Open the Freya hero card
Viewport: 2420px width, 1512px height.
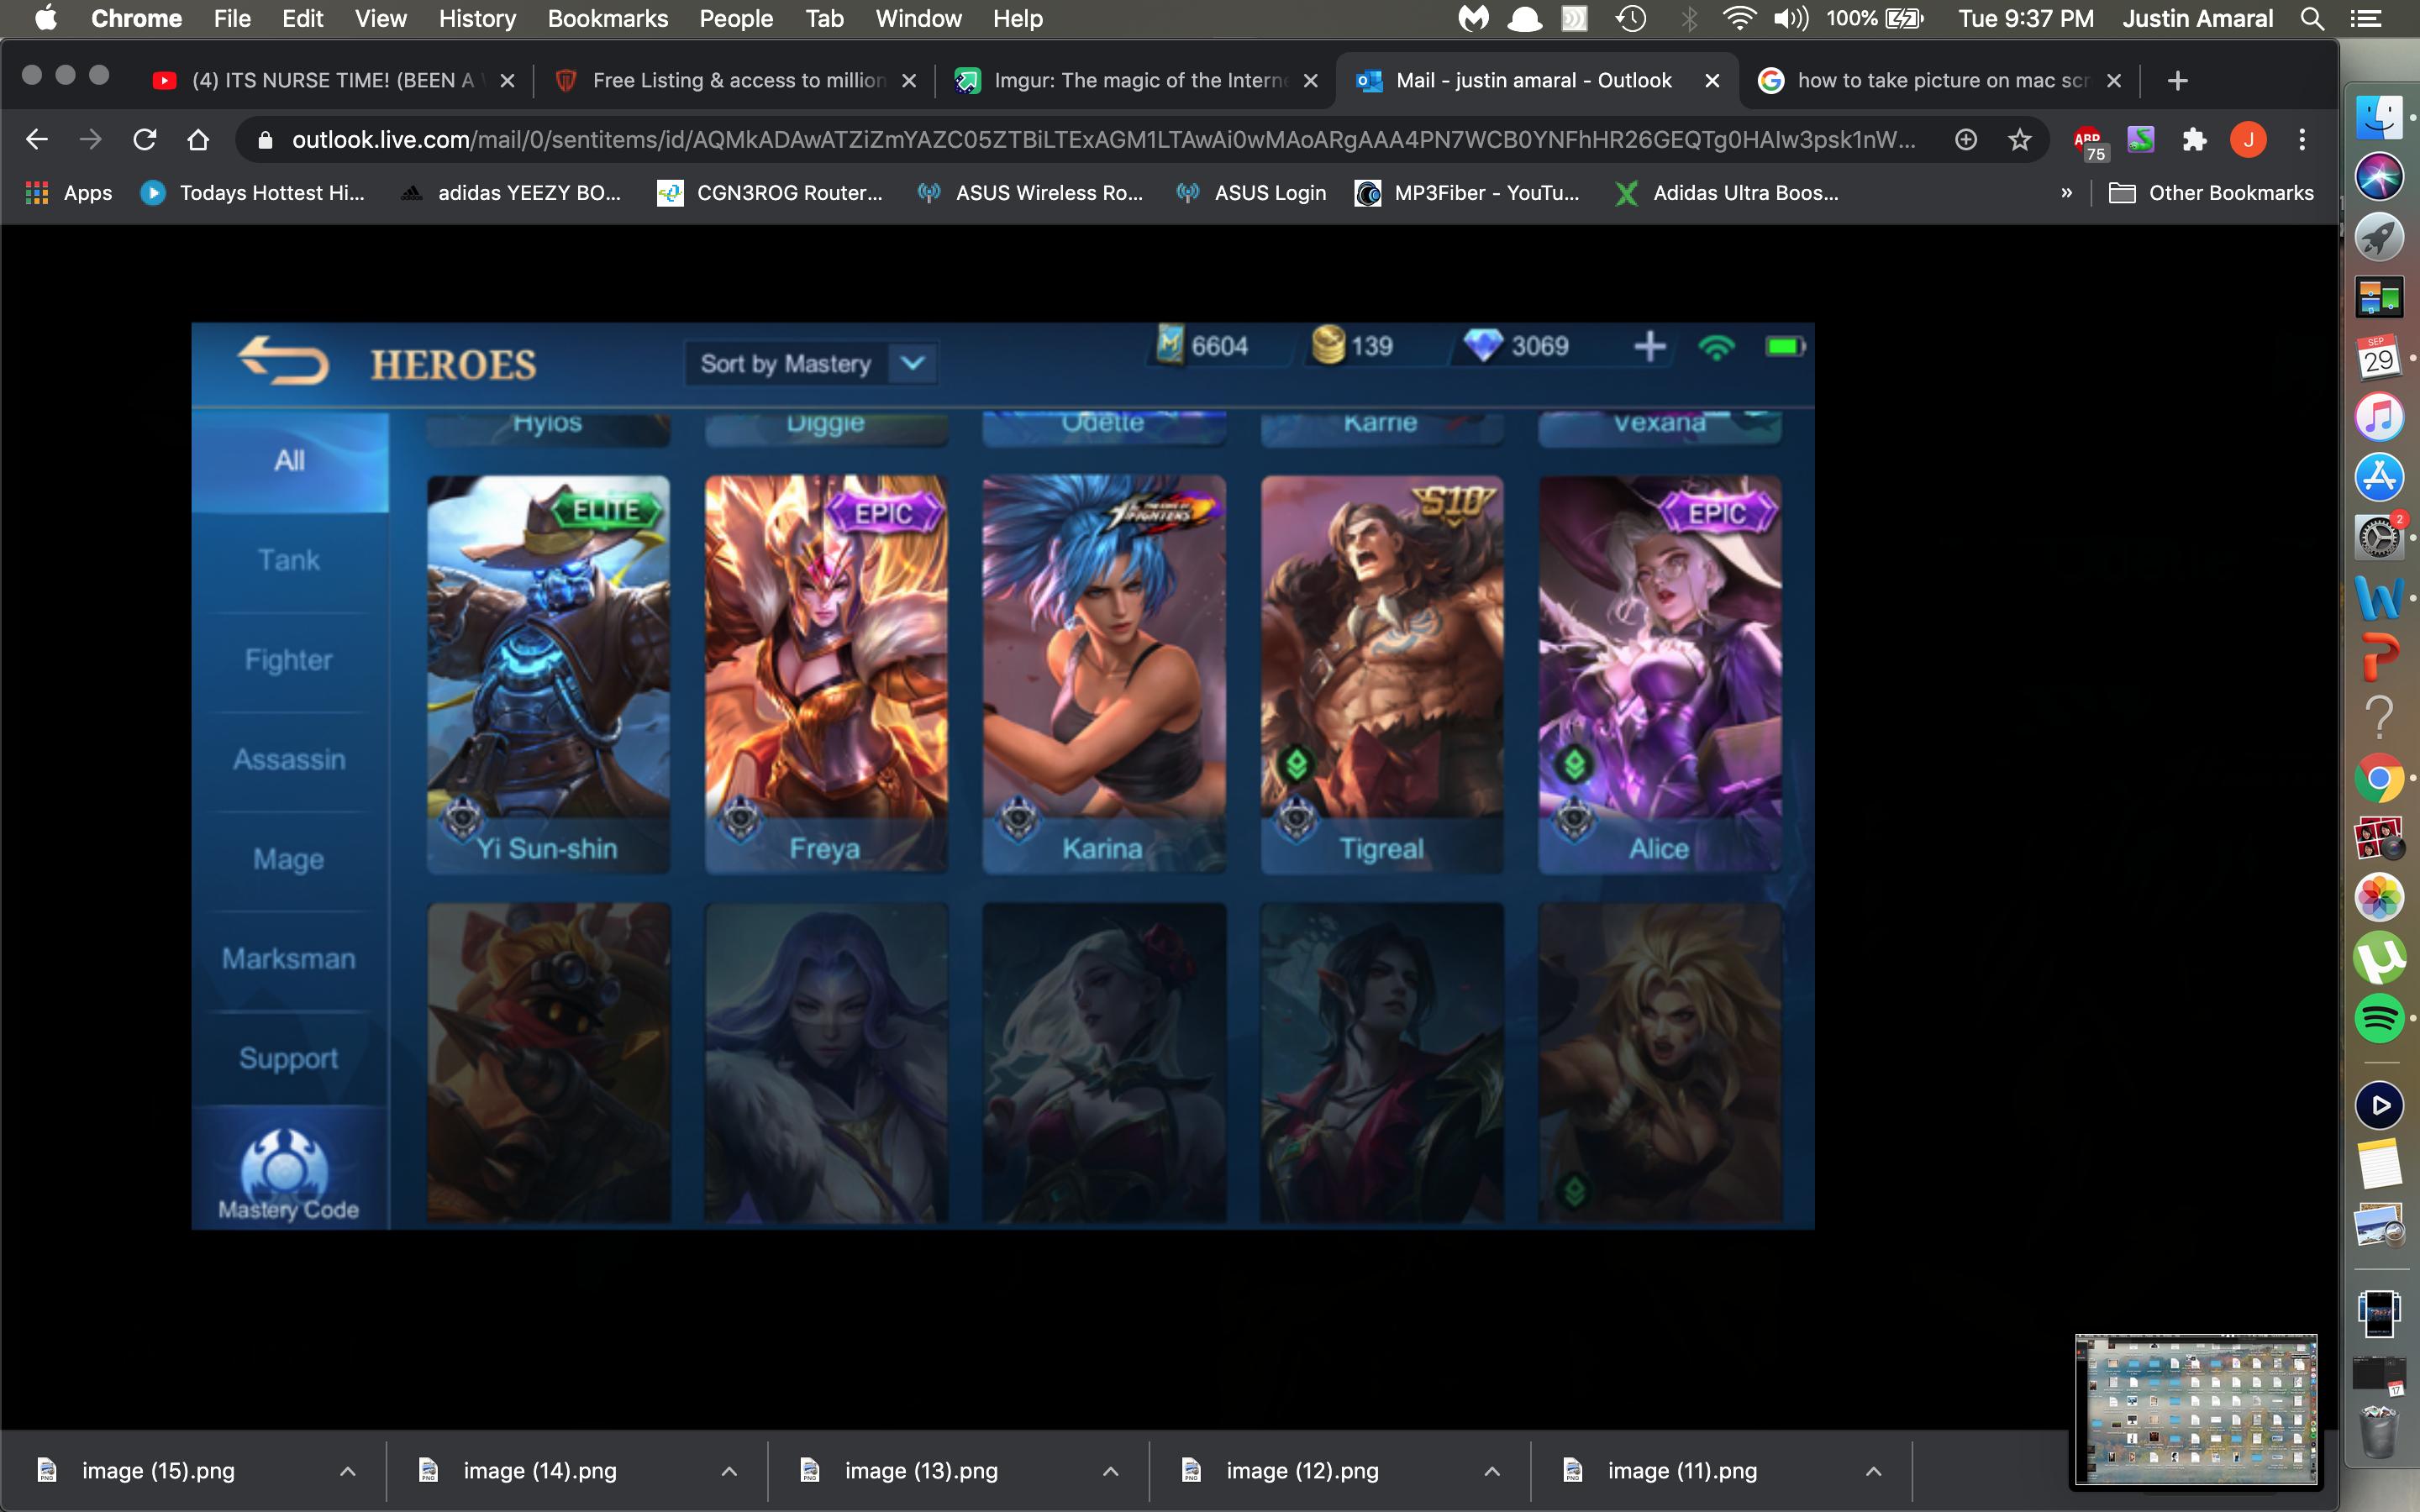pos(826,675)
